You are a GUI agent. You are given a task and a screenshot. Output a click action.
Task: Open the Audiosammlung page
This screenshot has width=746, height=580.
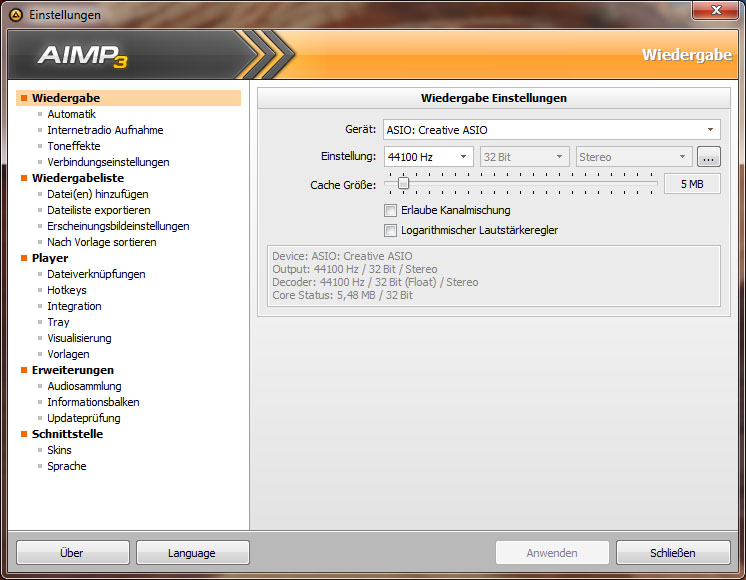click(84, 386)
